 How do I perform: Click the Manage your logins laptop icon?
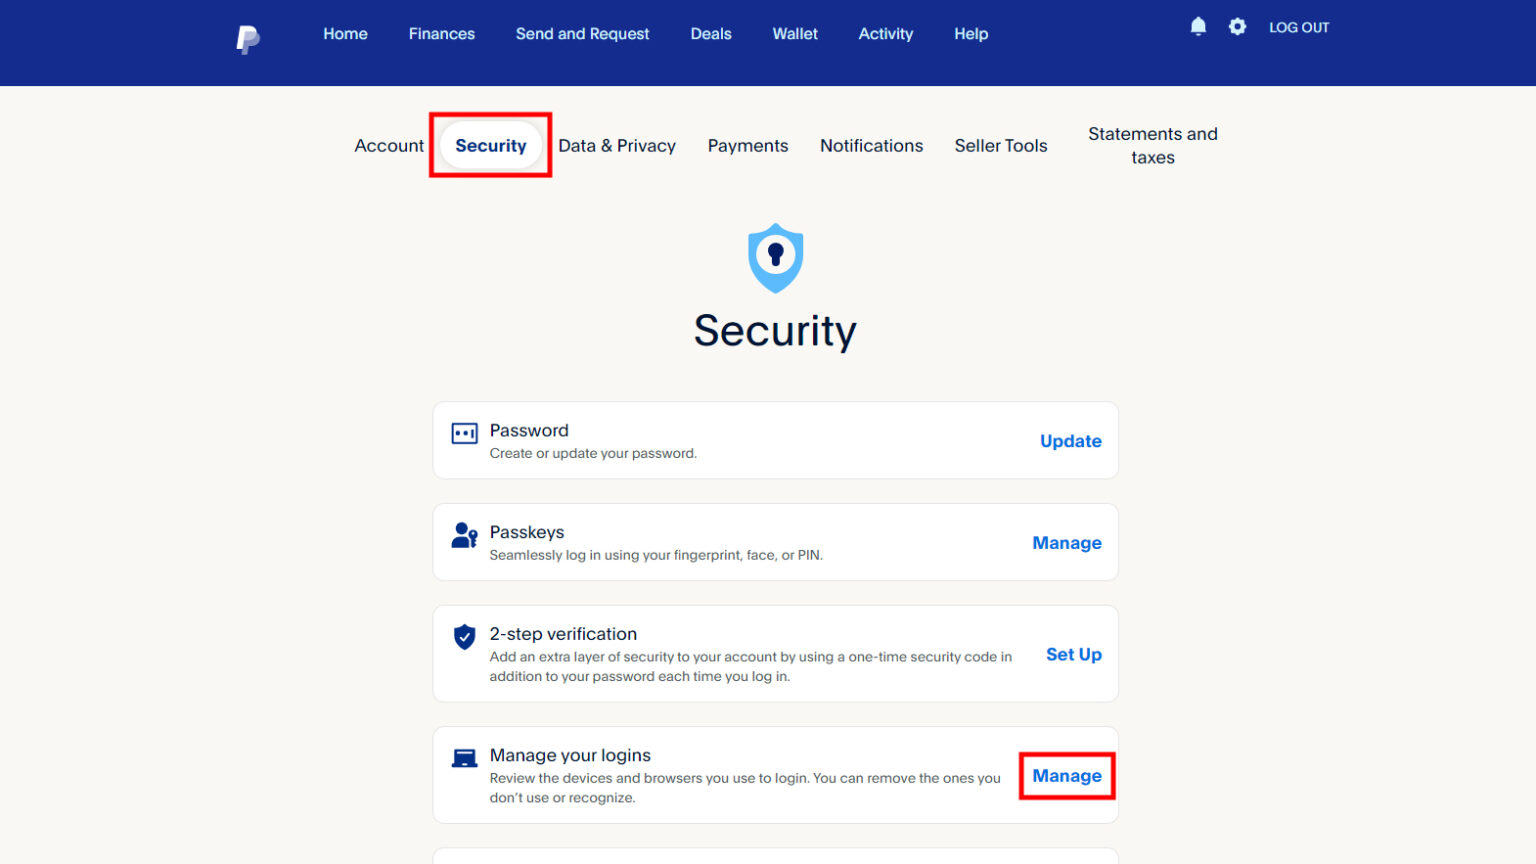[463, 757]
